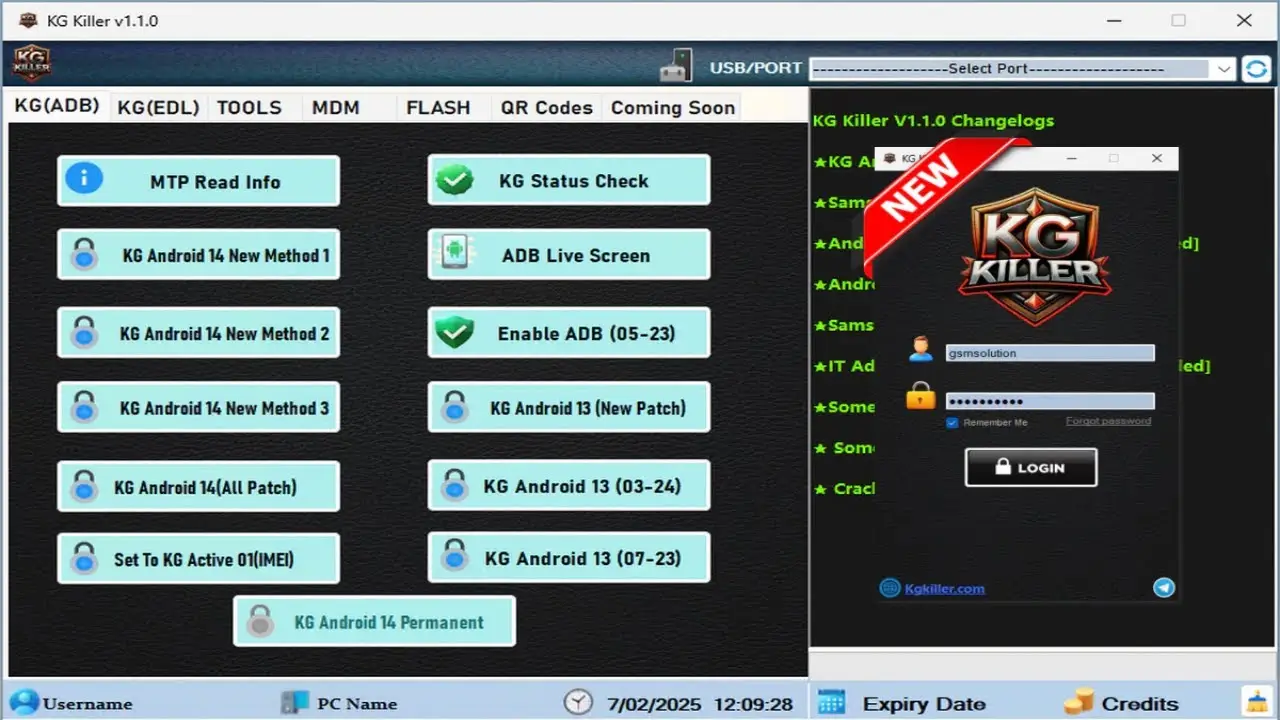Screen dimensions: 1280x720
Task: Visit the Kgkiller.com link
Action: click(944, 589)
